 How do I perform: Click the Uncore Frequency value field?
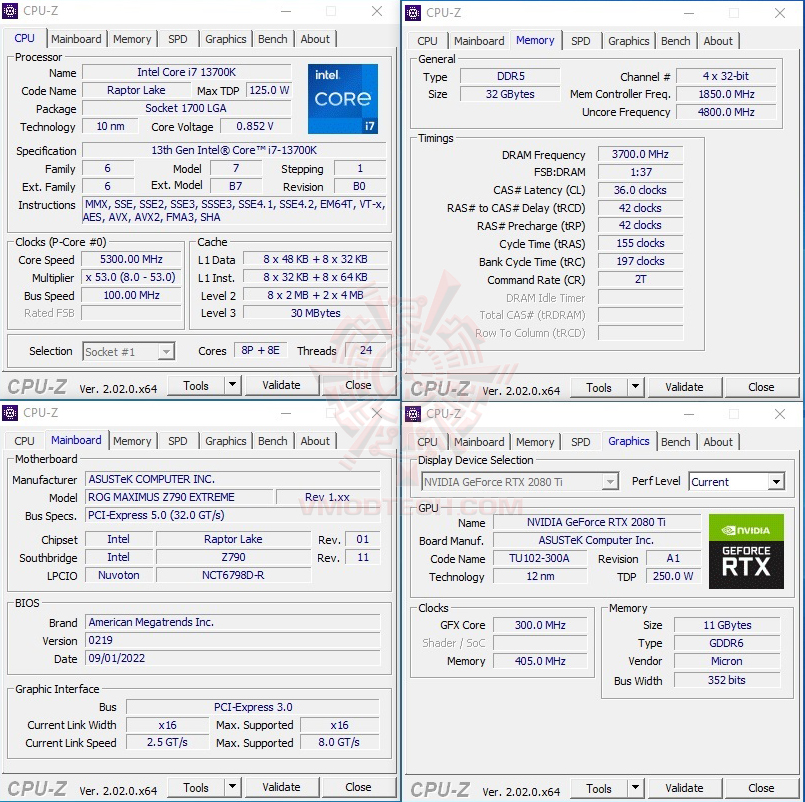727,111
